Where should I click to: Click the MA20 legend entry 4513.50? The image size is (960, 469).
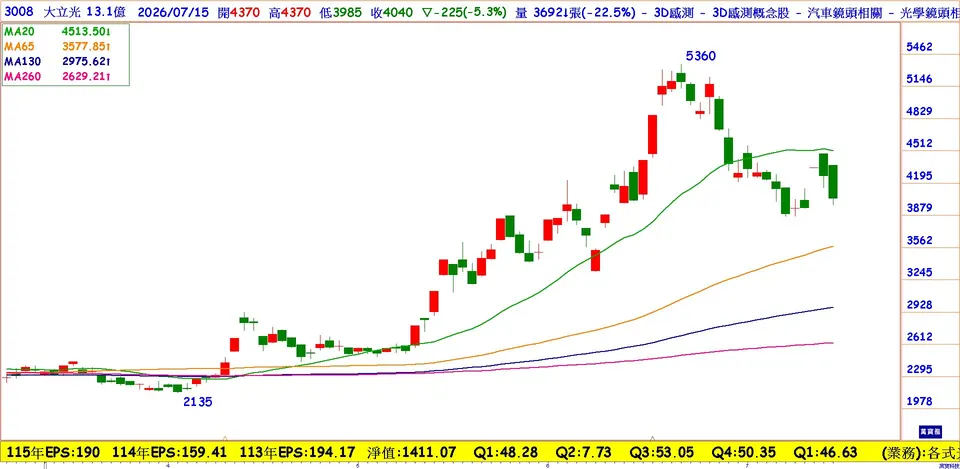(x=57, y=31)
